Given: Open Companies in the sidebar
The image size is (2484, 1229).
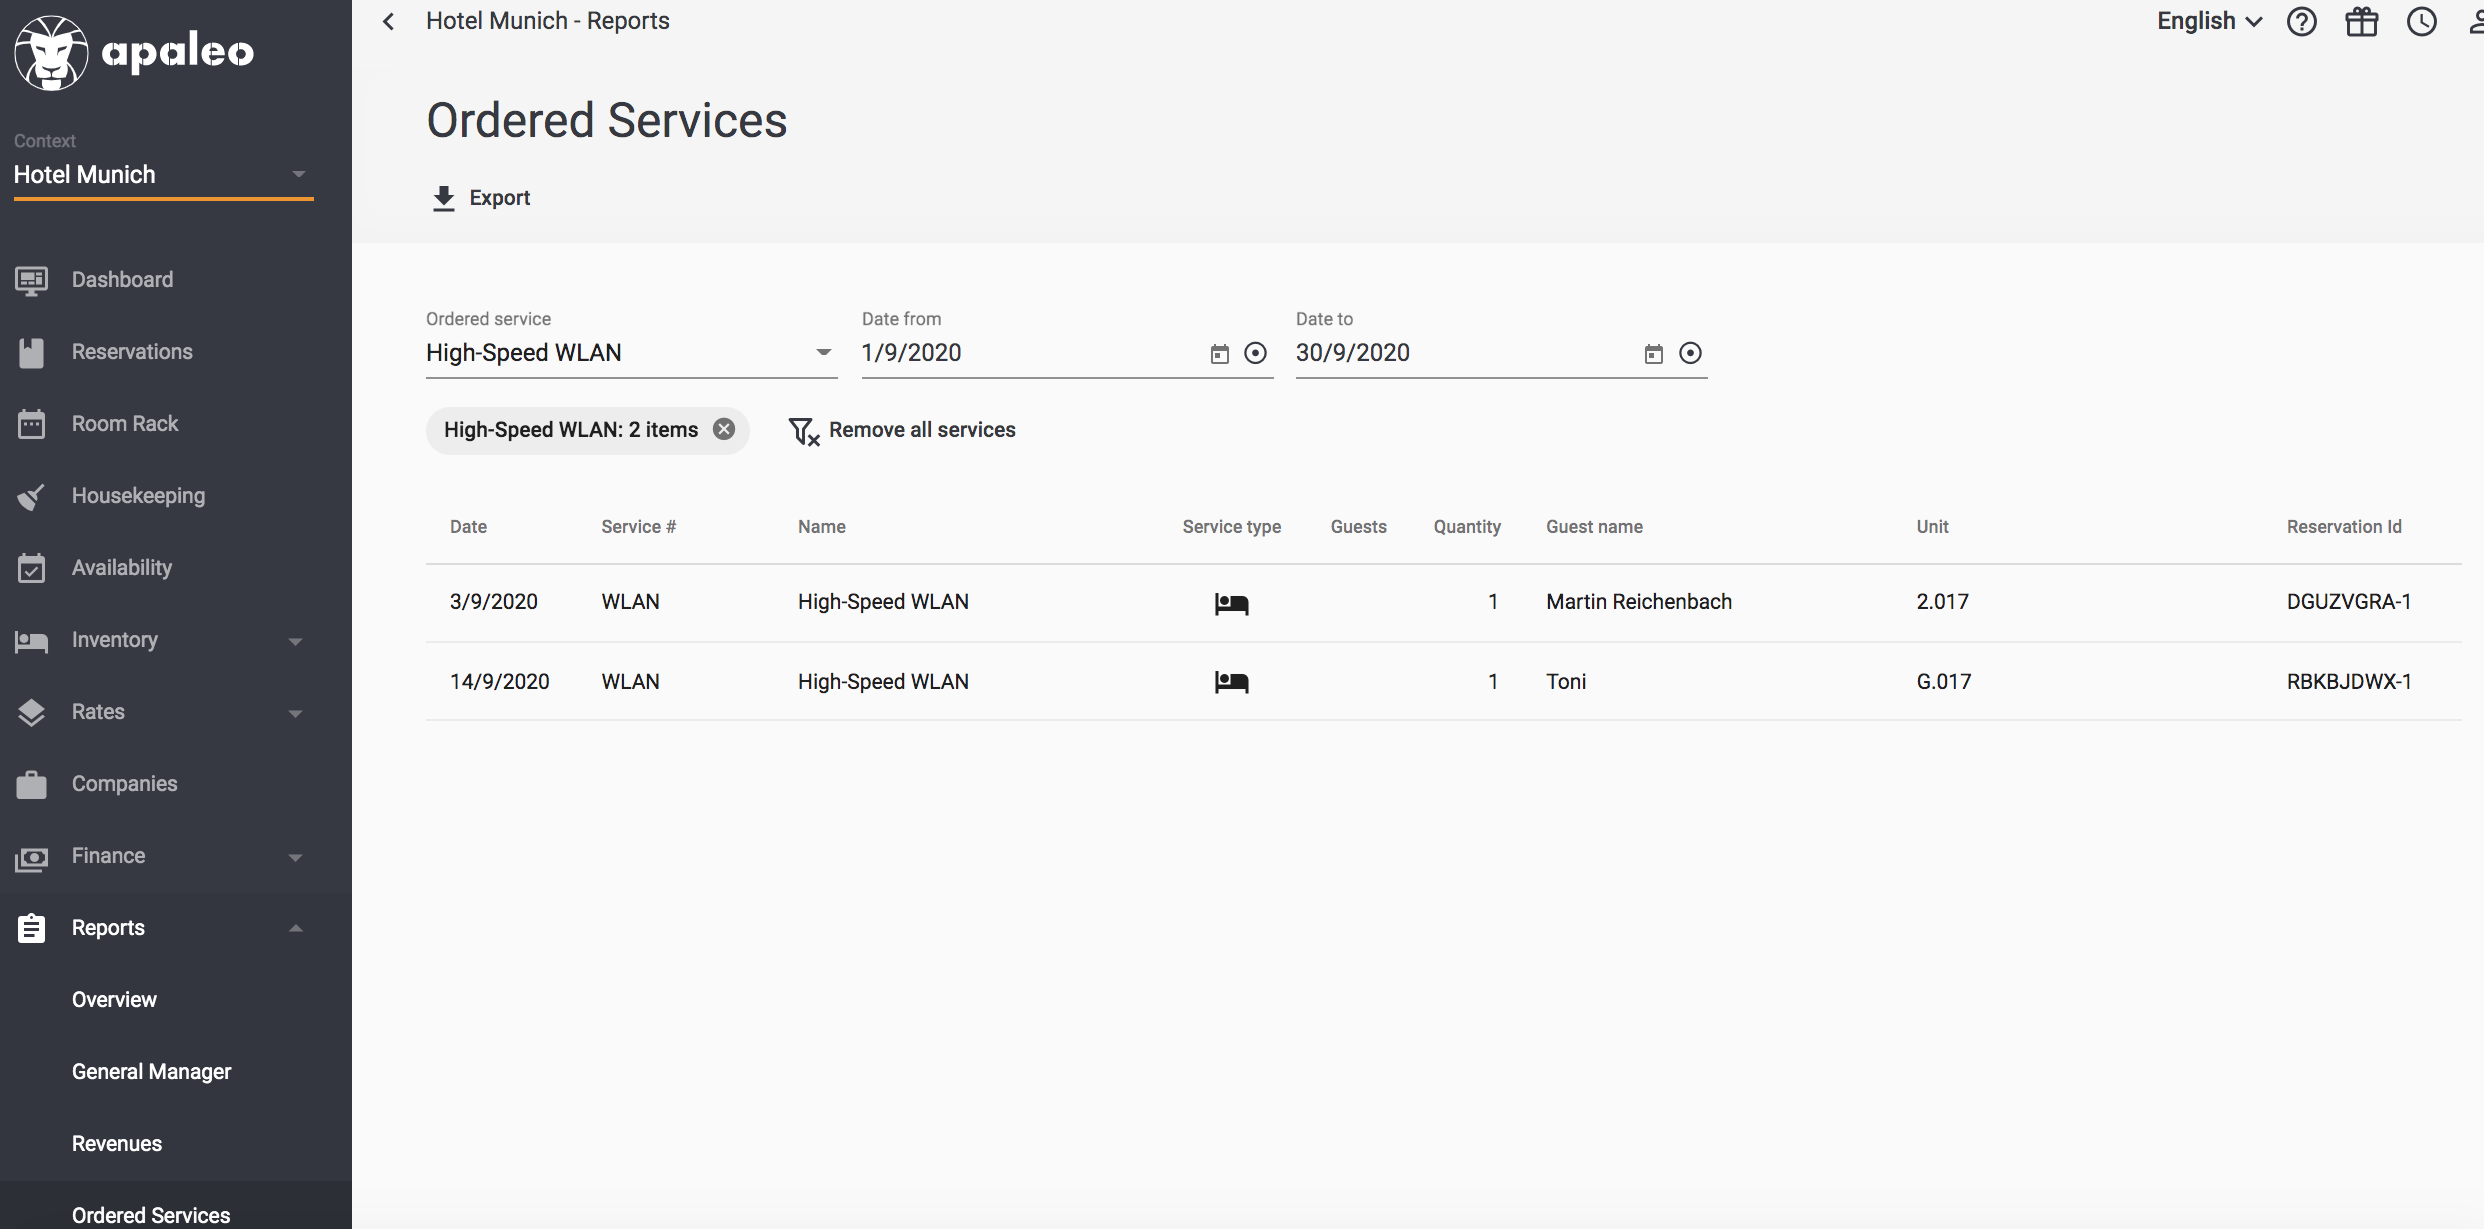Looking at the screenshot, I should [x=124, y=784].
